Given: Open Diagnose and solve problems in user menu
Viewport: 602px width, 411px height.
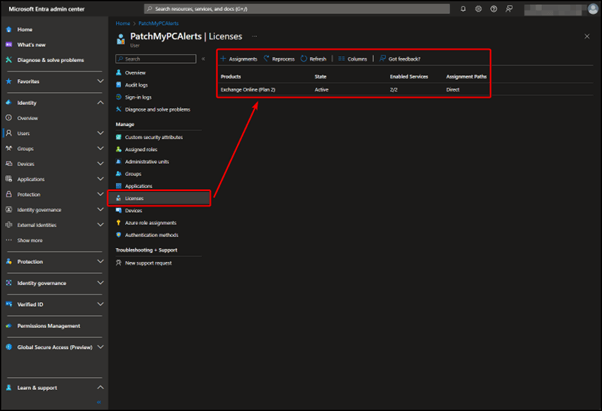Looking at the screenshot, I should pyautogui.click(x=157, y=109).
